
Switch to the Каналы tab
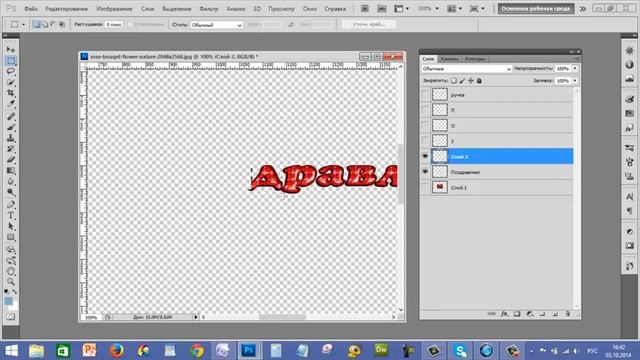coord(449,59)
